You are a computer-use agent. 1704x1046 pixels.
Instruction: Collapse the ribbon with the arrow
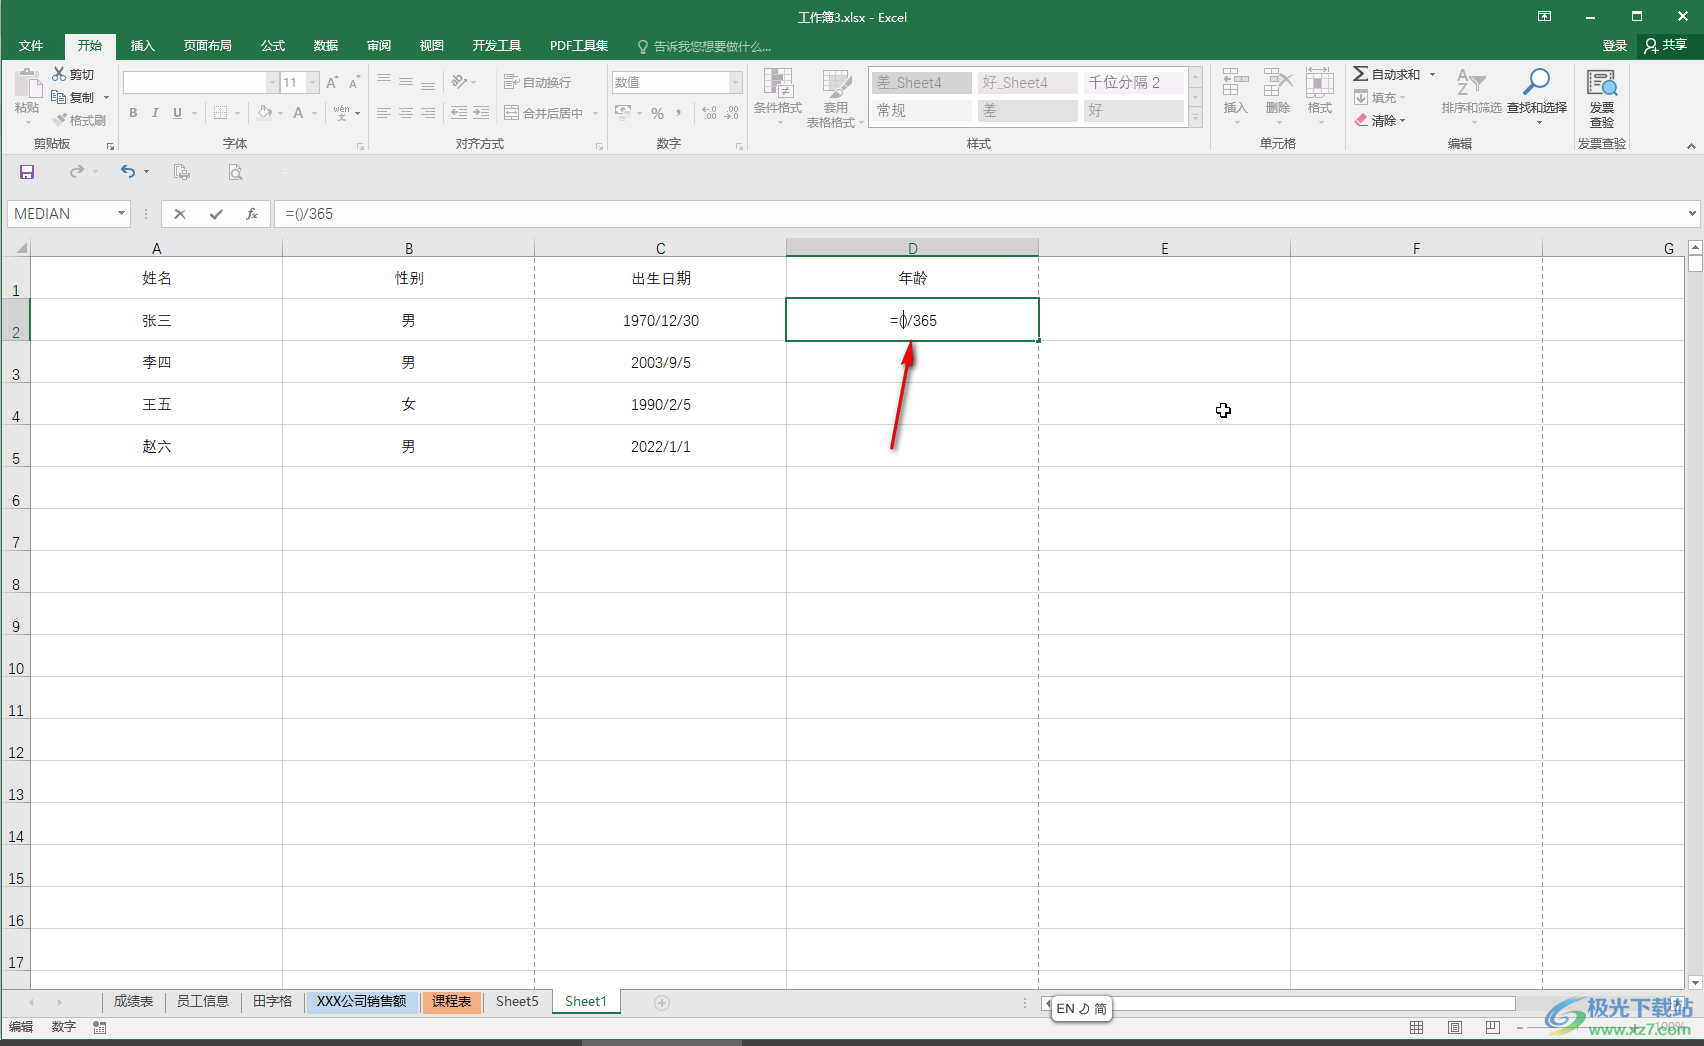pyautogui.click(x=1691, y=146)
